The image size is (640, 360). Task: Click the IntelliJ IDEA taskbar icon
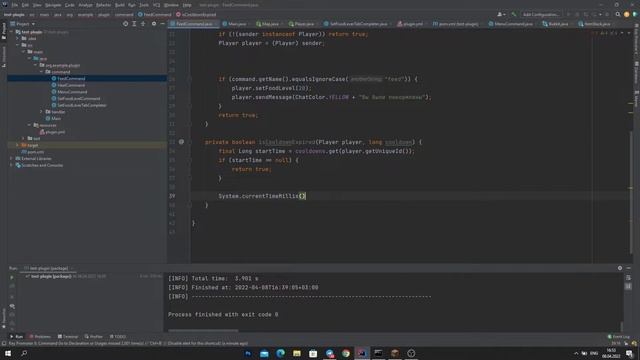pos(362,353)
